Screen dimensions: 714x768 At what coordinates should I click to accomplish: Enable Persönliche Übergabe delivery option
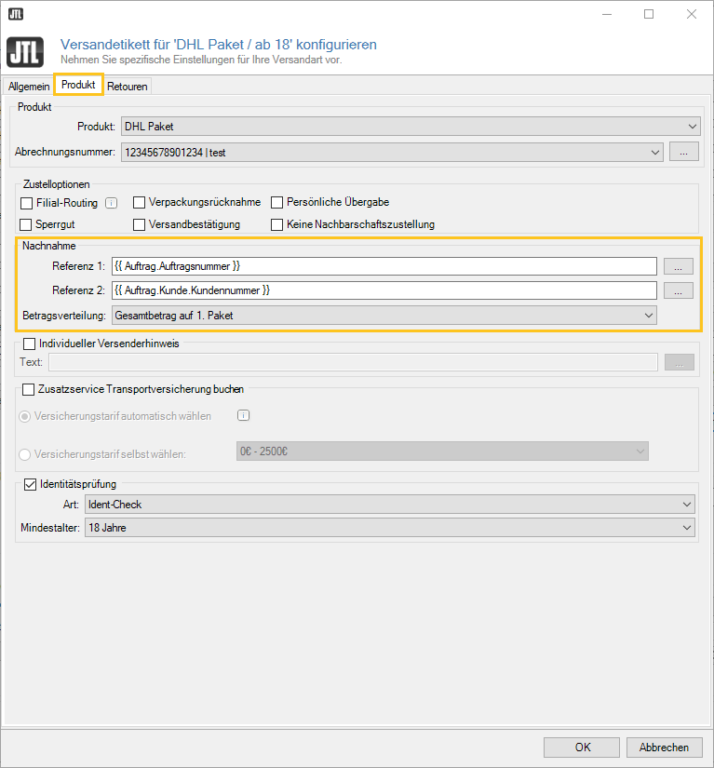278,202
